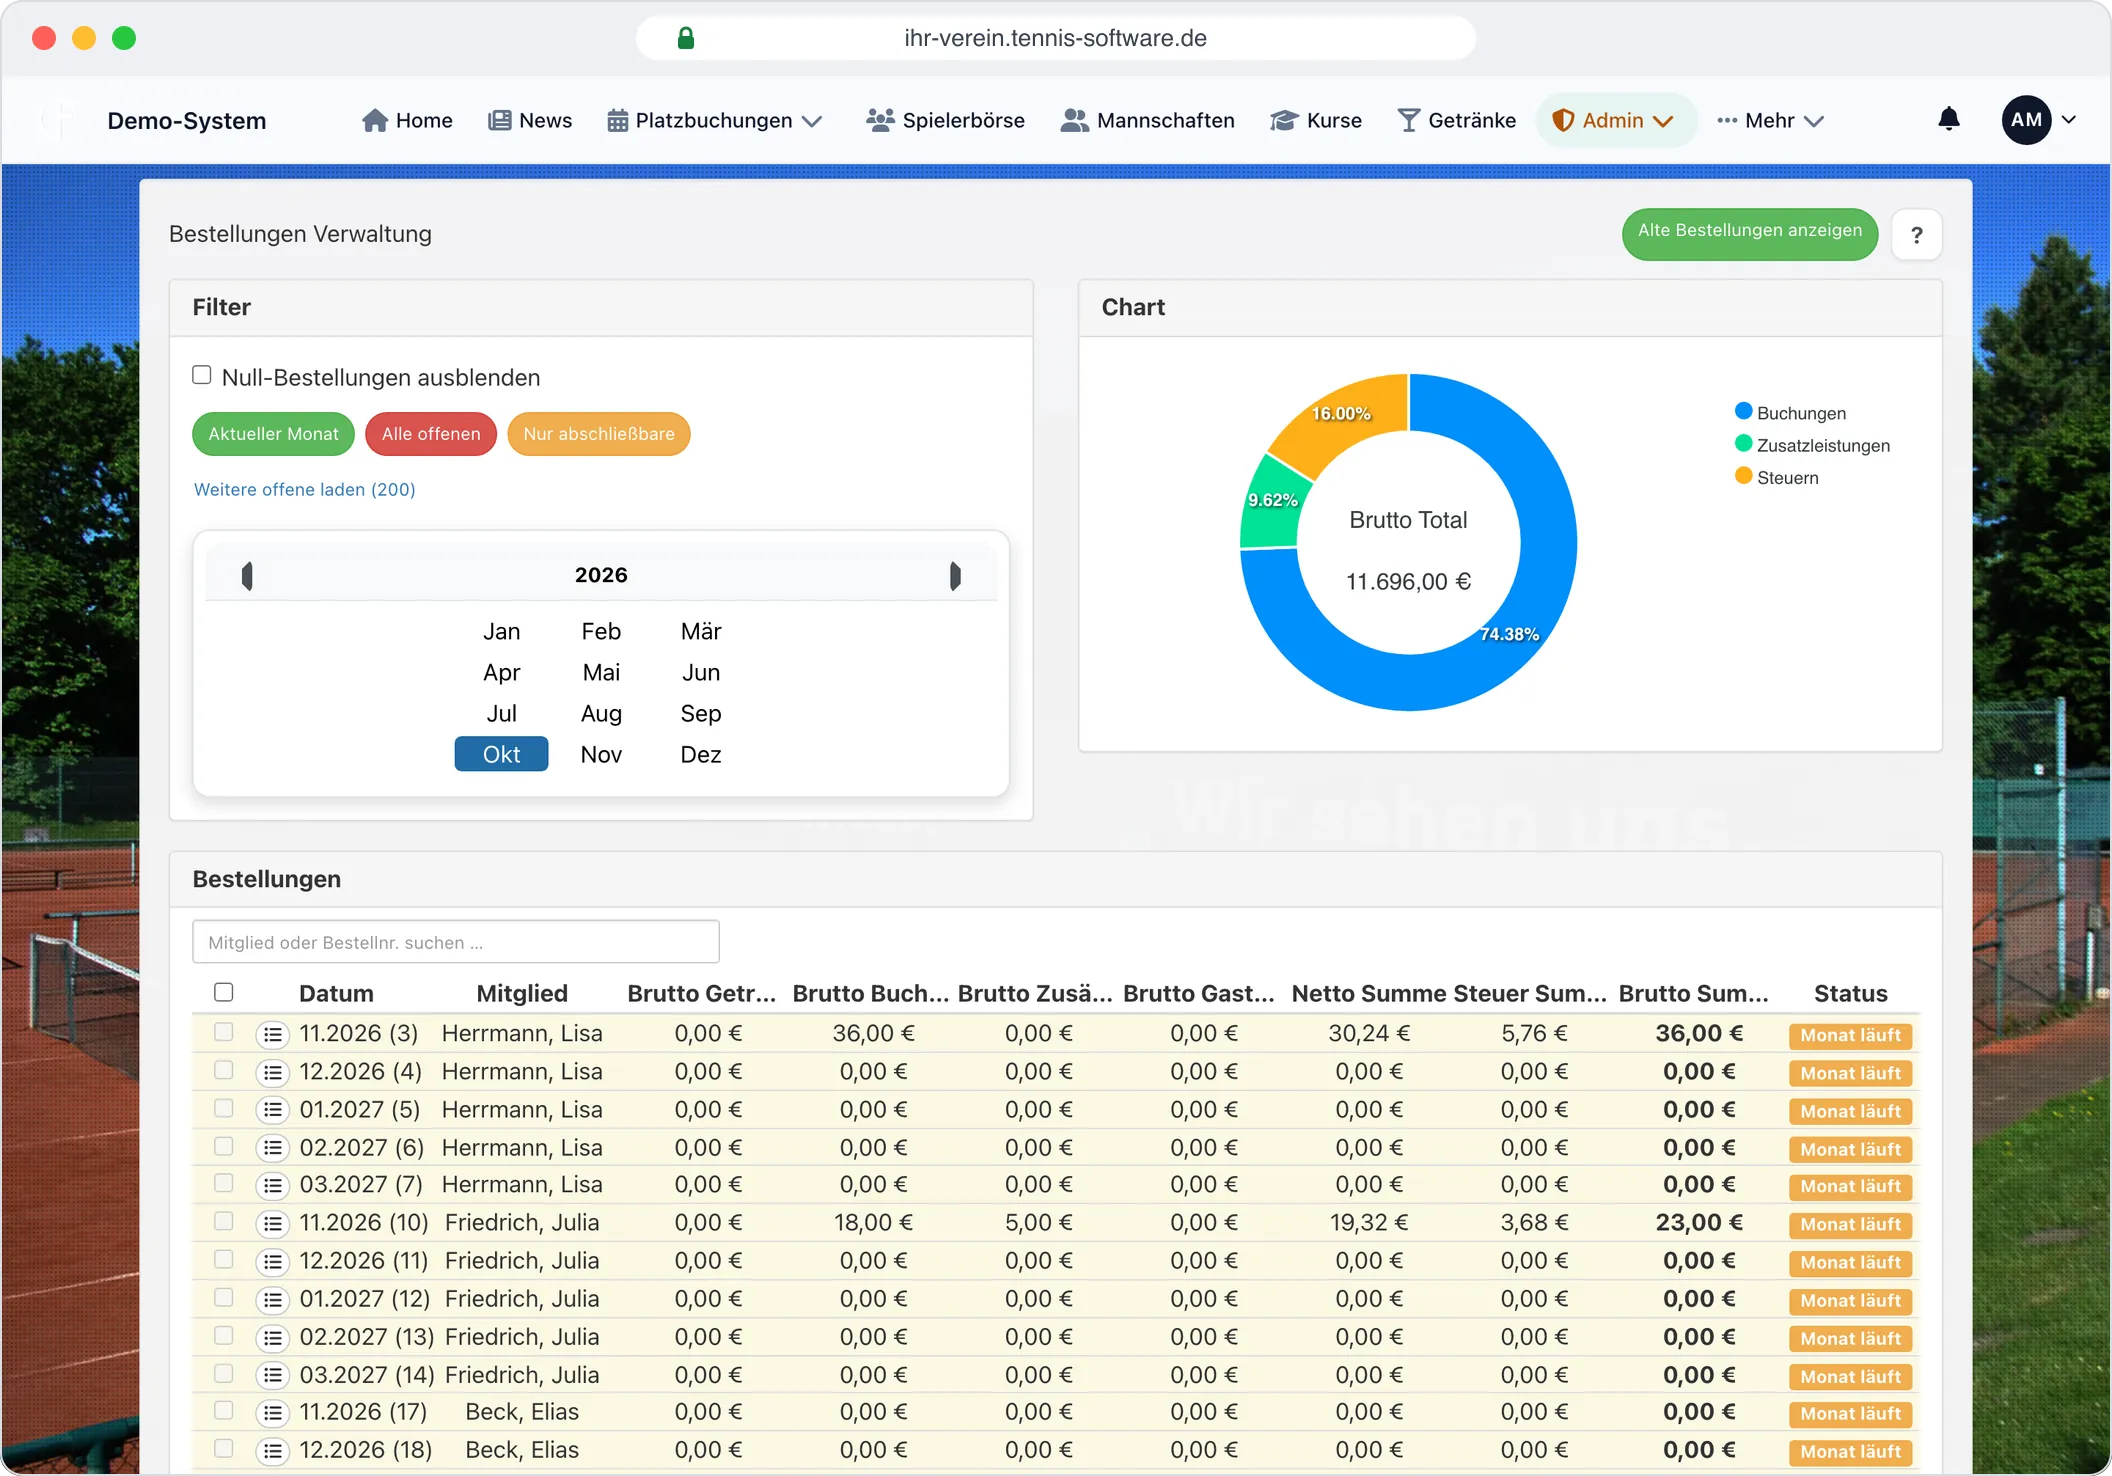The height and width of the screenshot is (1476, 2112).
Task: Navigate to Getränke
Action: pos(1456,120)
